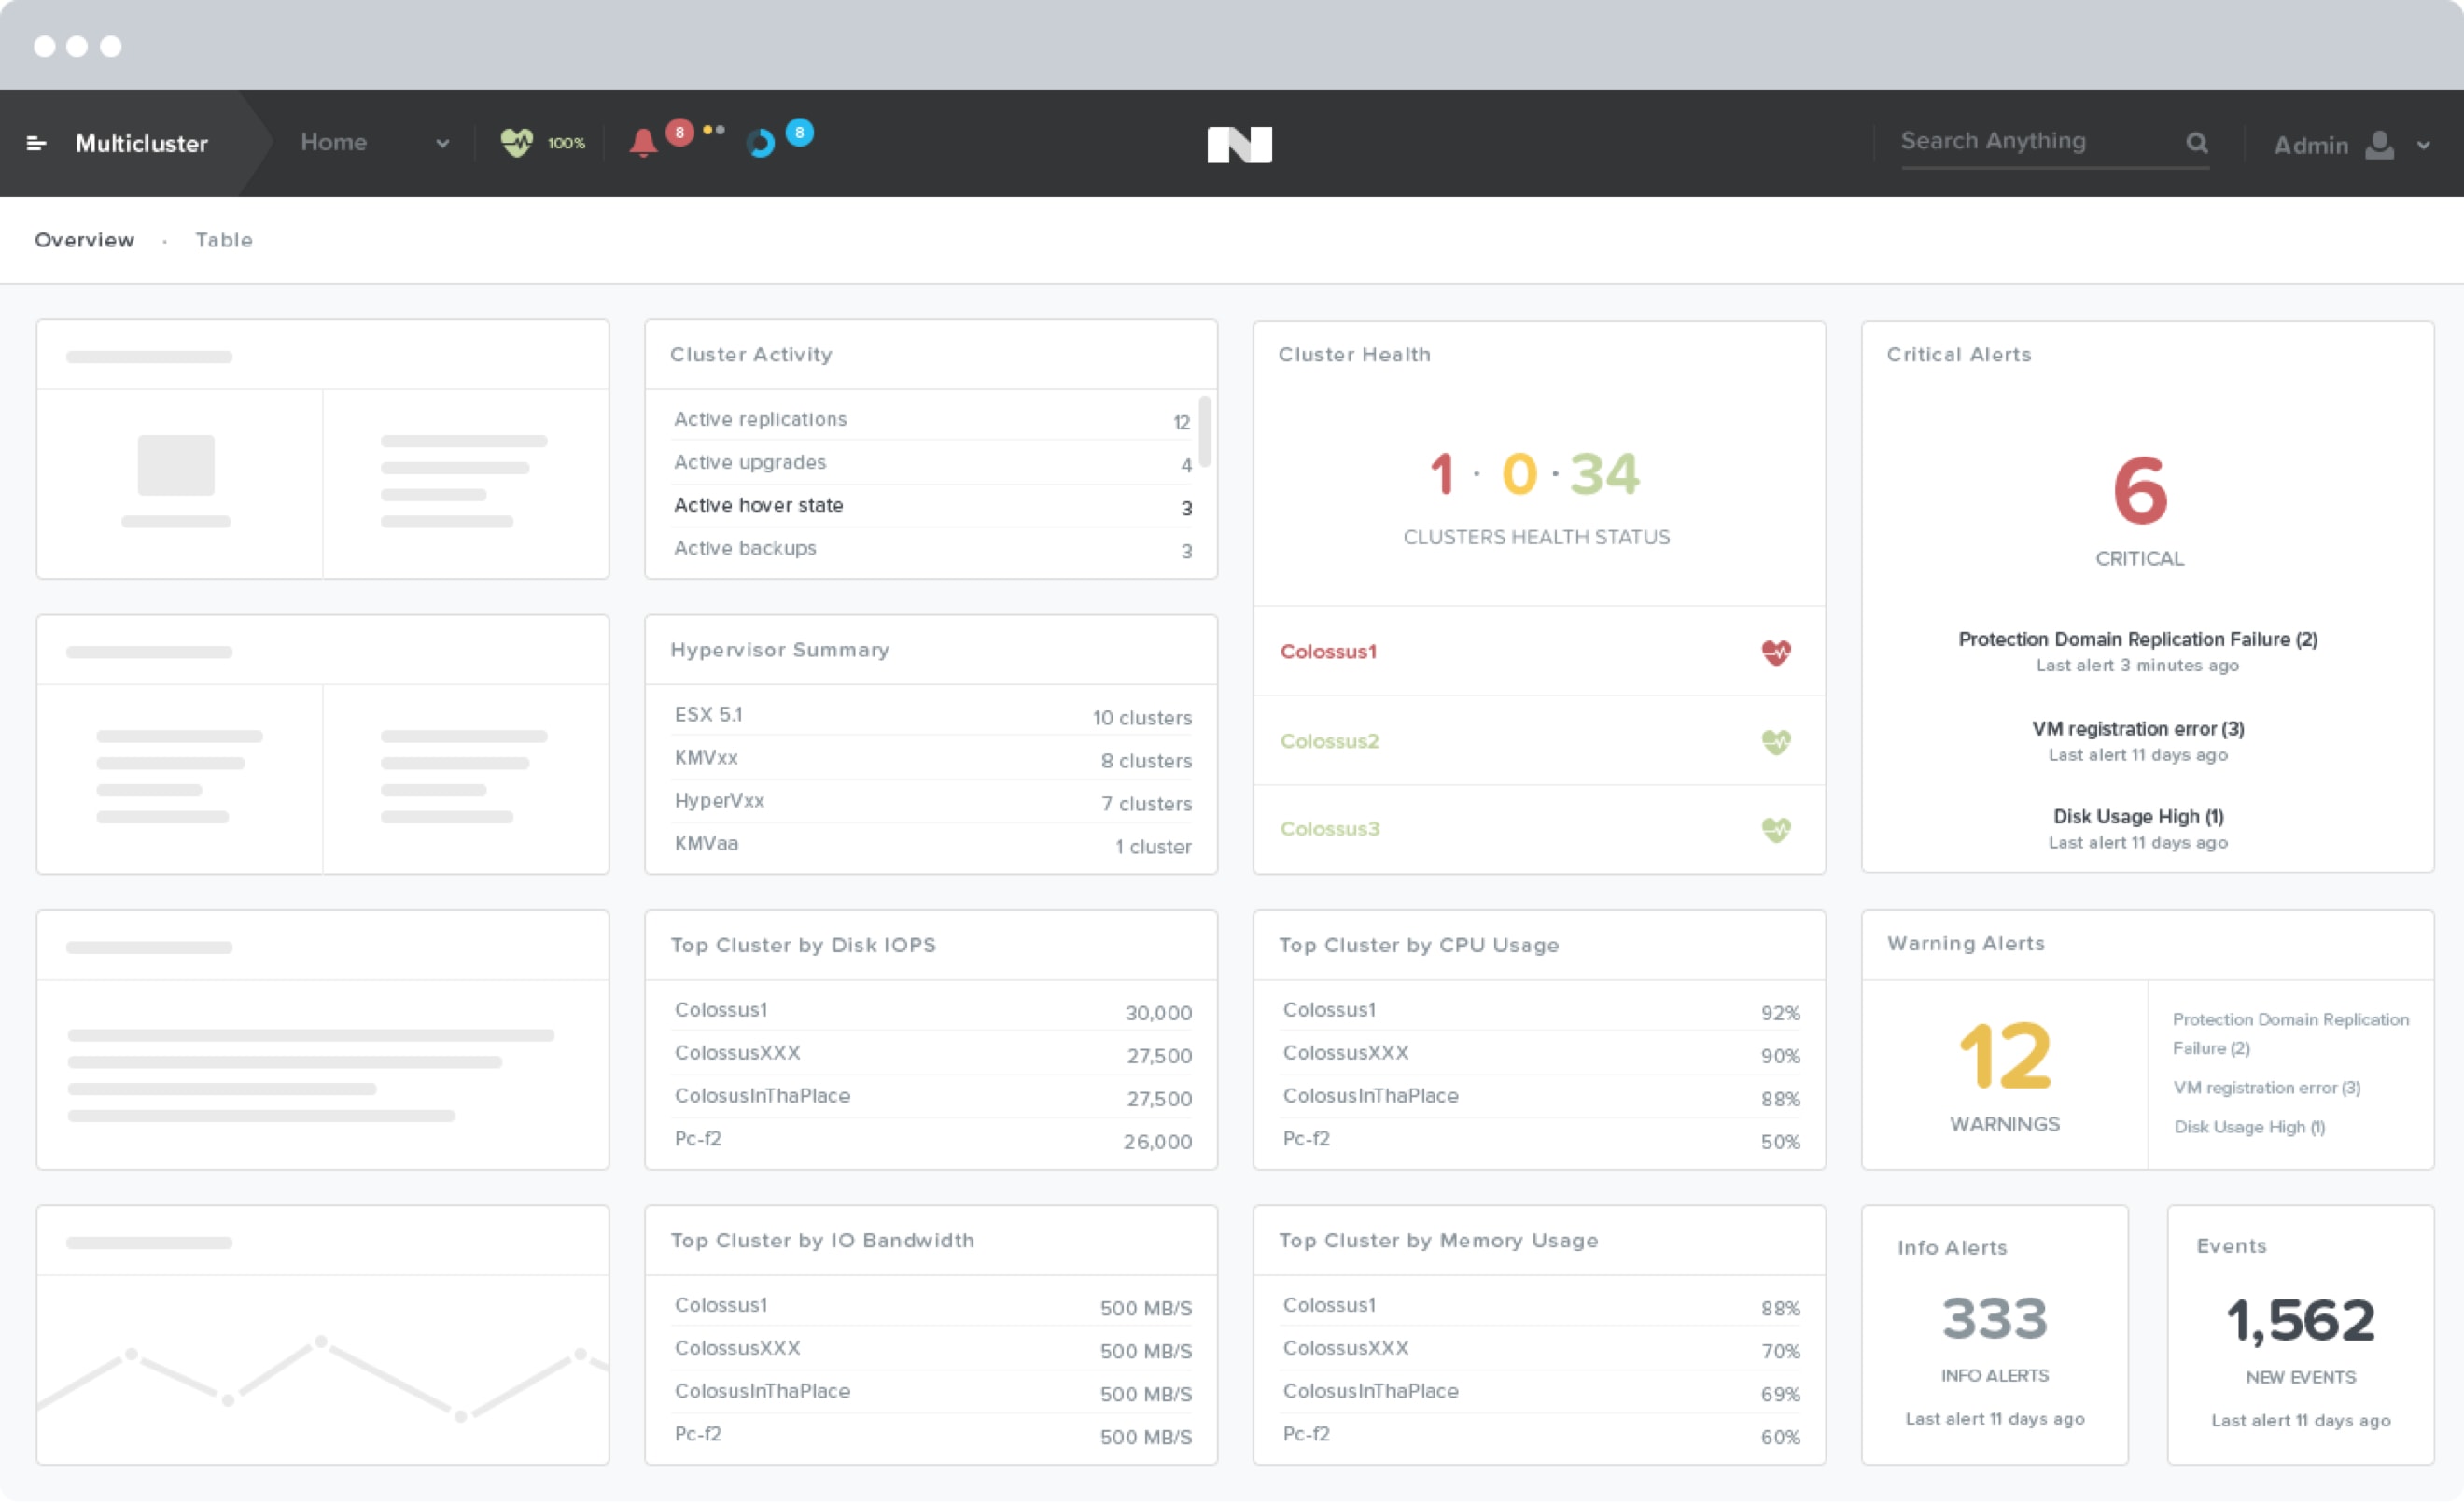Click the green heart next to Colossus3
The height and width of the screenshot is (1503, 2464).
[1776, 830]
